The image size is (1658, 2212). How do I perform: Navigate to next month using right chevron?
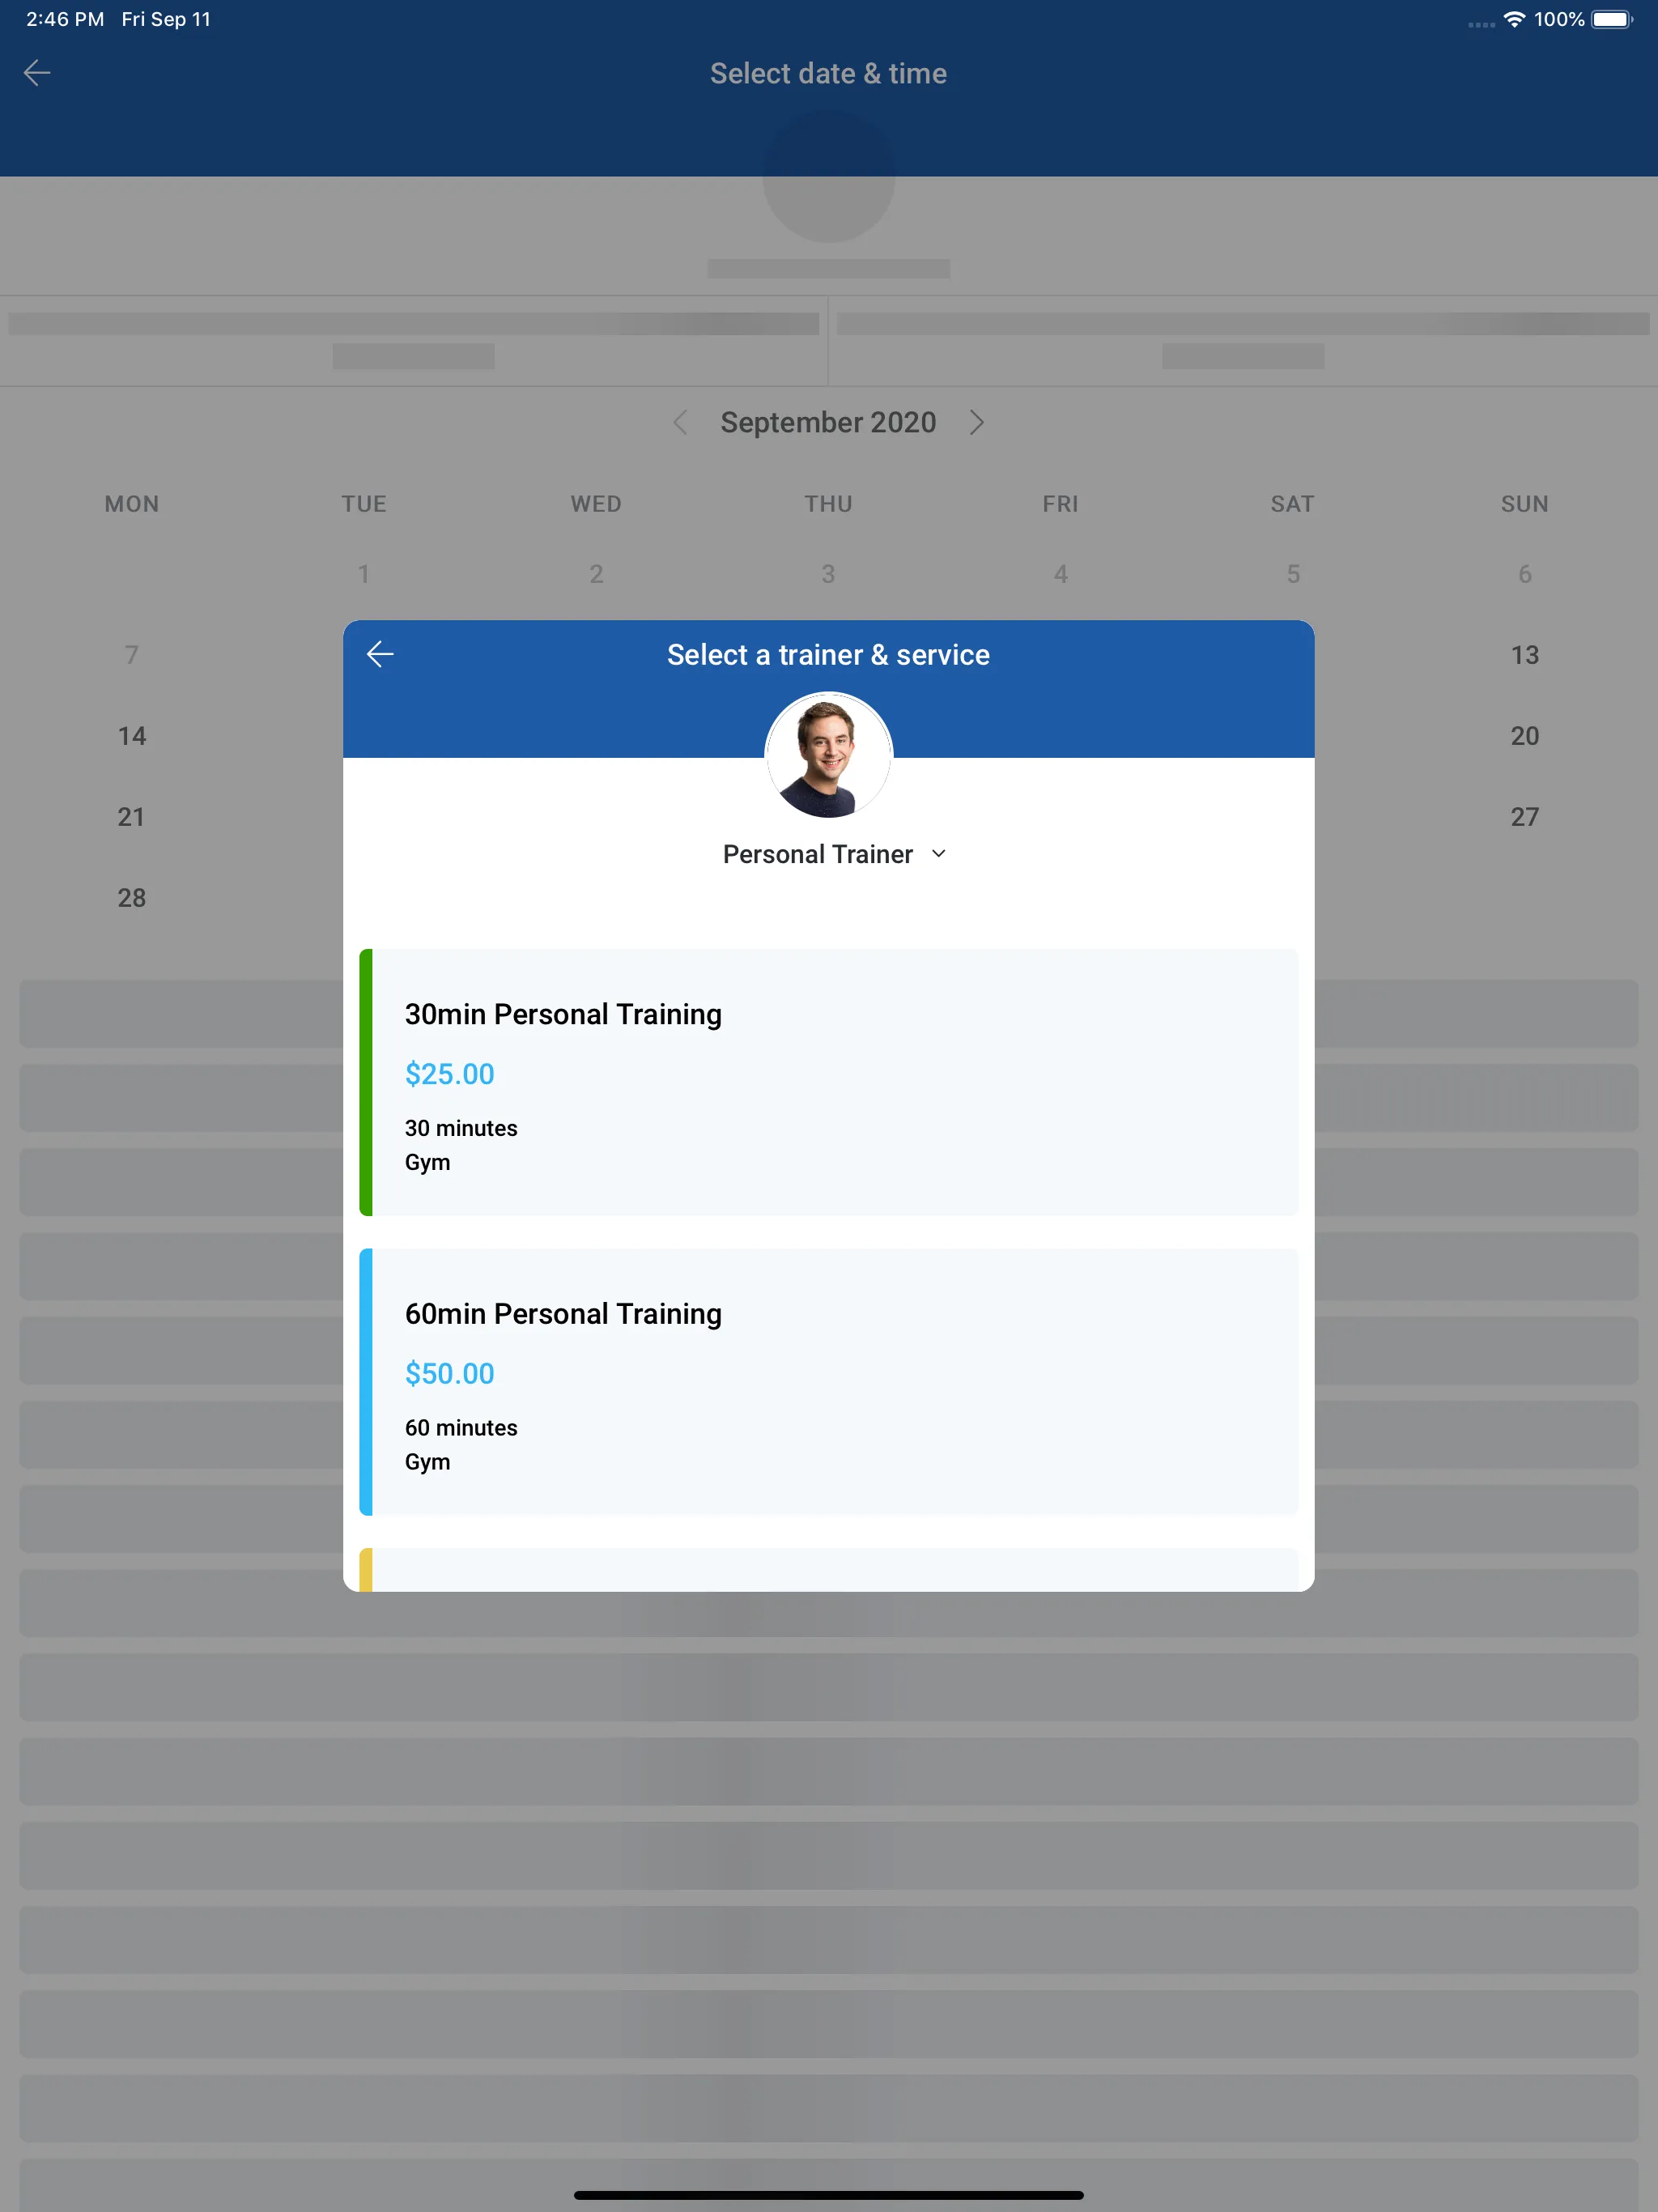pyautogui.click(x=976, y=422)
